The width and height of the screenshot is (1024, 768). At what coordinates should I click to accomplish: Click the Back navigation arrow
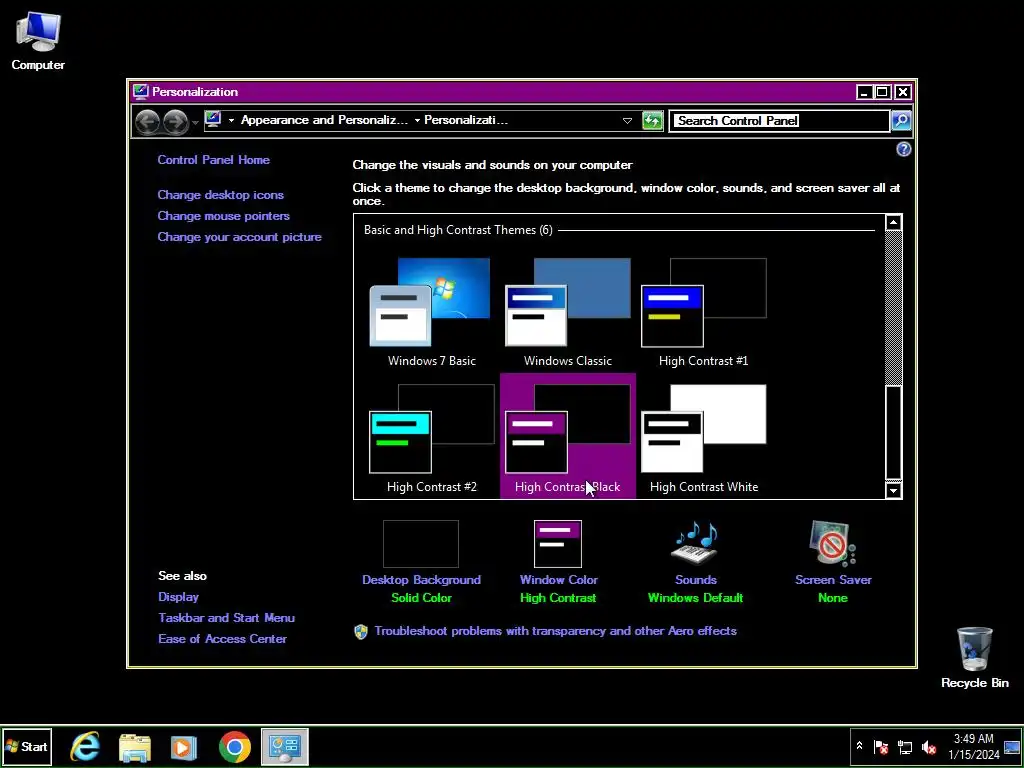coord(148,121)
